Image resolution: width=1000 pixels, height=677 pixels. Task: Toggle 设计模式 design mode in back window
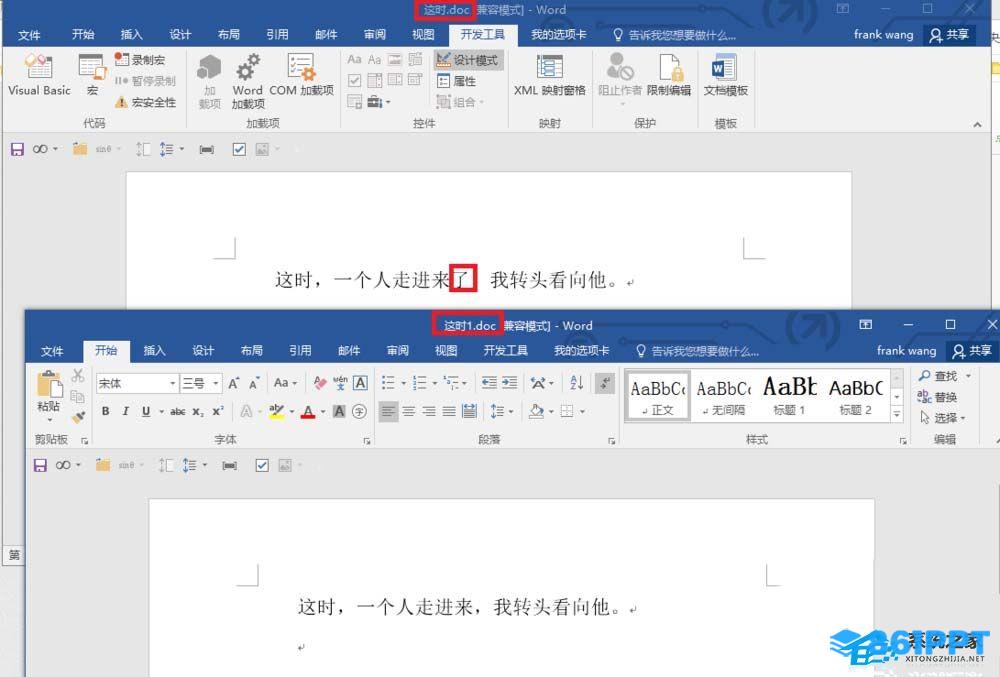click(x=468, y=60)
